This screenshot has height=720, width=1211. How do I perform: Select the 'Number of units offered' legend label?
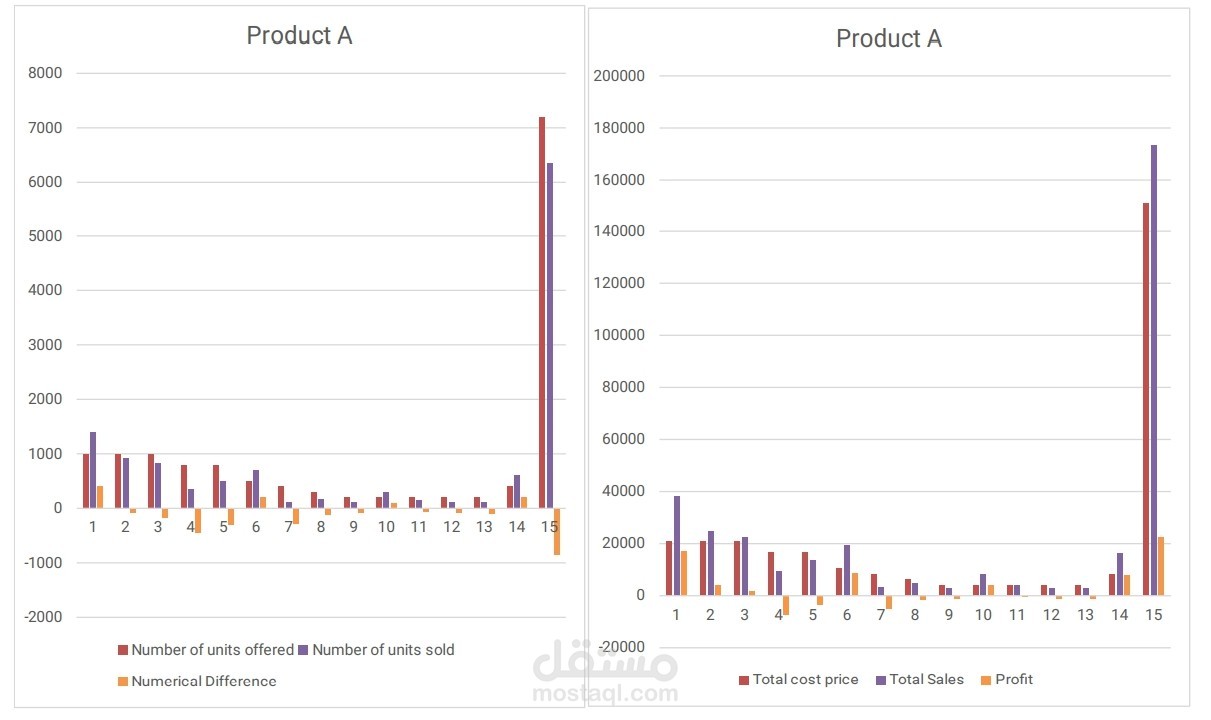(212, 650)
